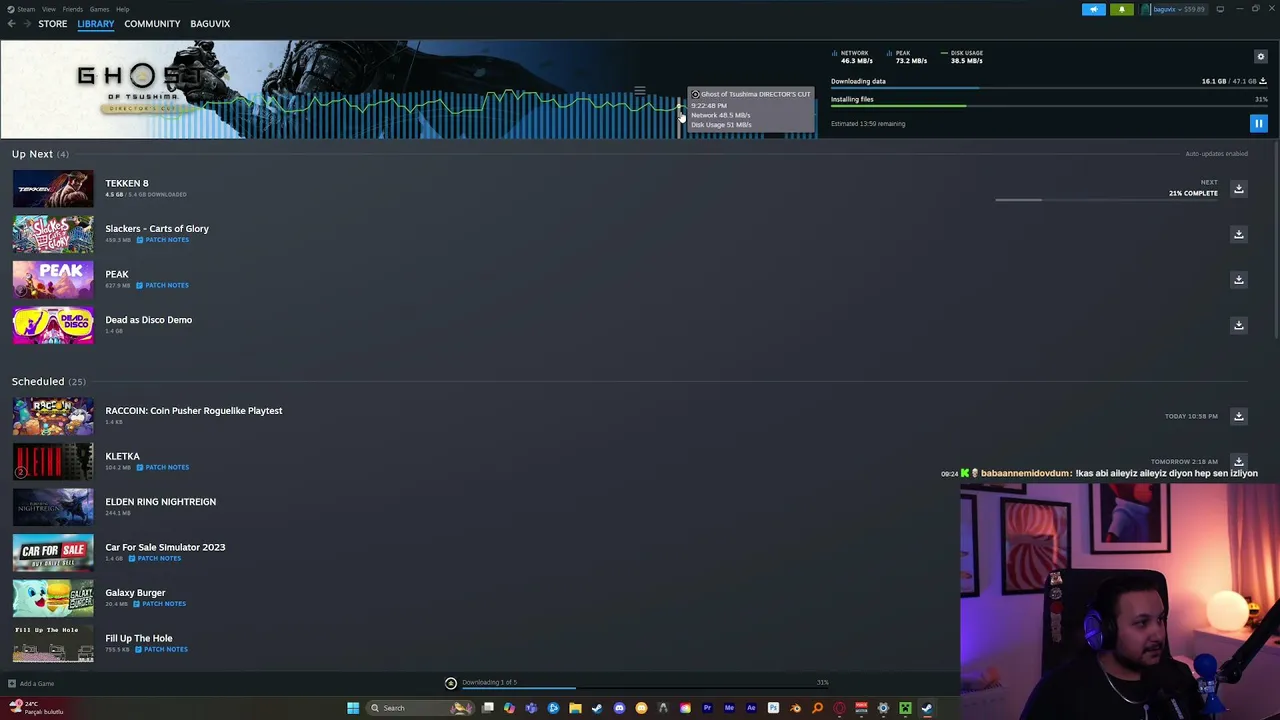Open Media Encoder from the taskbar

(729, 708)
